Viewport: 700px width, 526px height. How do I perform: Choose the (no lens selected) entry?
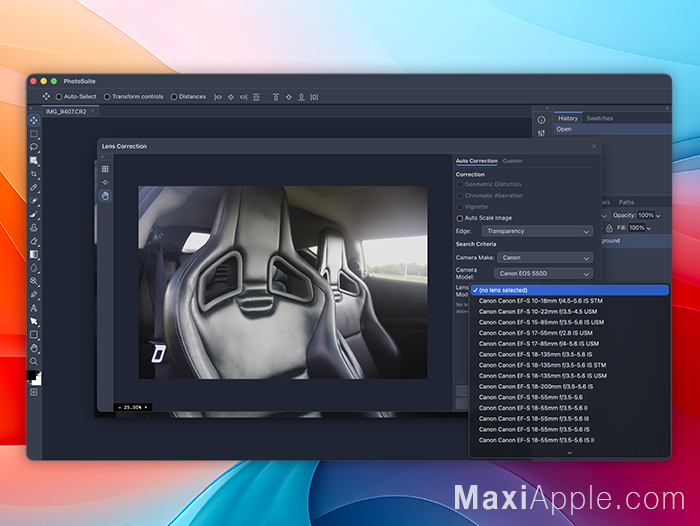pyautogui.click(x=570, y=290)
